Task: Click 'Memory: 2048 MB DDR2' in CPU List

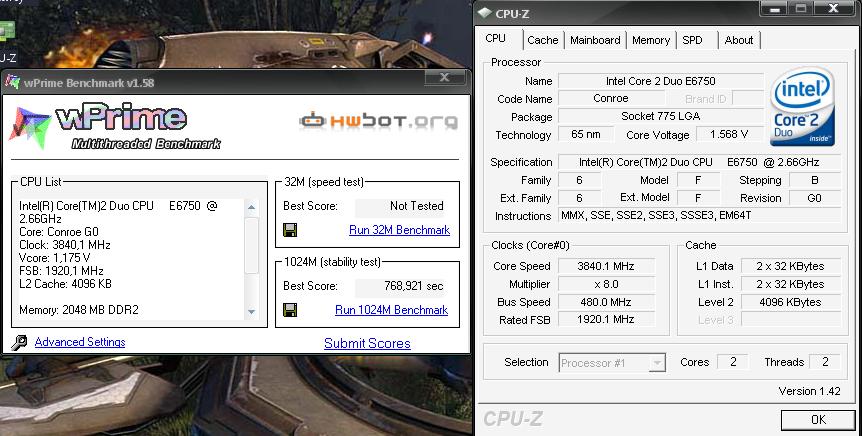Action: pos(79,310)
